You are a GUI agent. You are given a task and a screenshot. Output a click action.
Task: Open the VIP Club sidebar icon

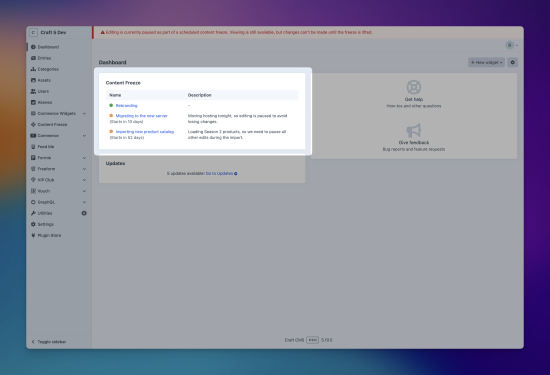tap(33, 180)
